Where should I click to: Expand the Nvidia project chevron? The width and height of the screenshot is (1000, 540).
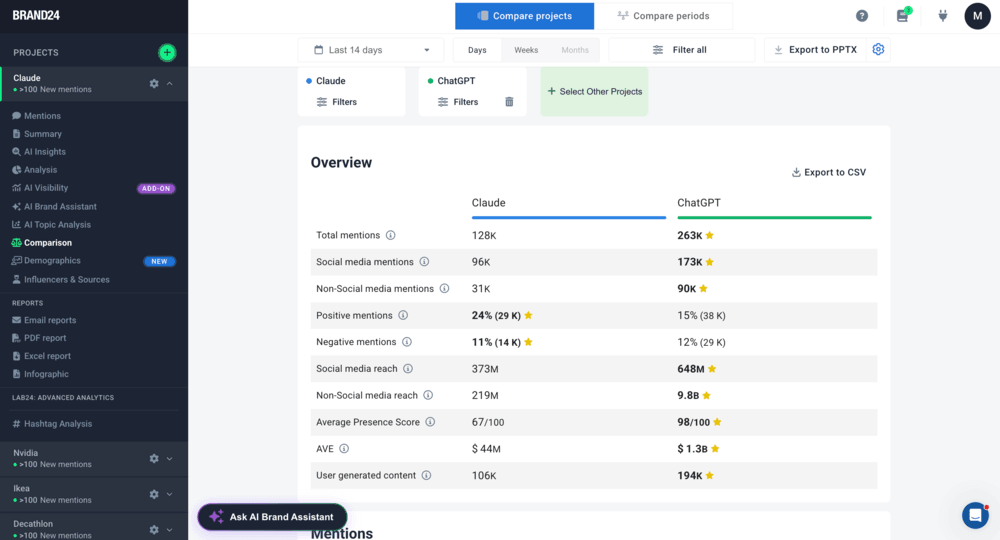pyautogui.click(x=170, y=458)
